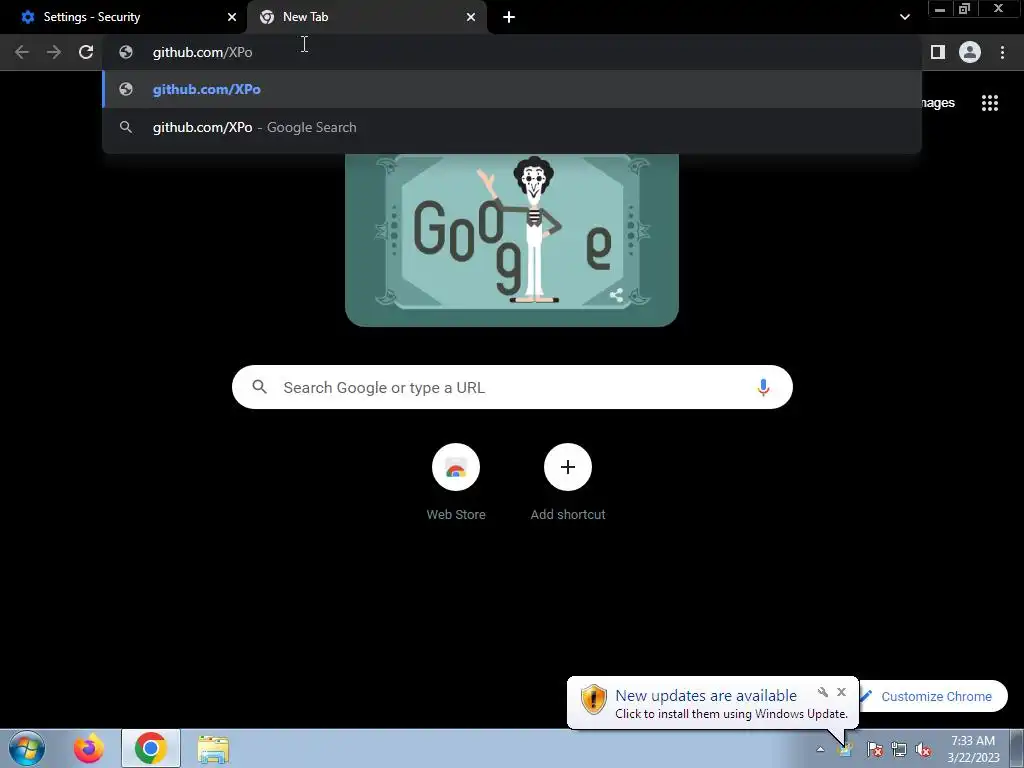Click the globe icon in the address bar

pyautogui.click(x=126, y=52)
